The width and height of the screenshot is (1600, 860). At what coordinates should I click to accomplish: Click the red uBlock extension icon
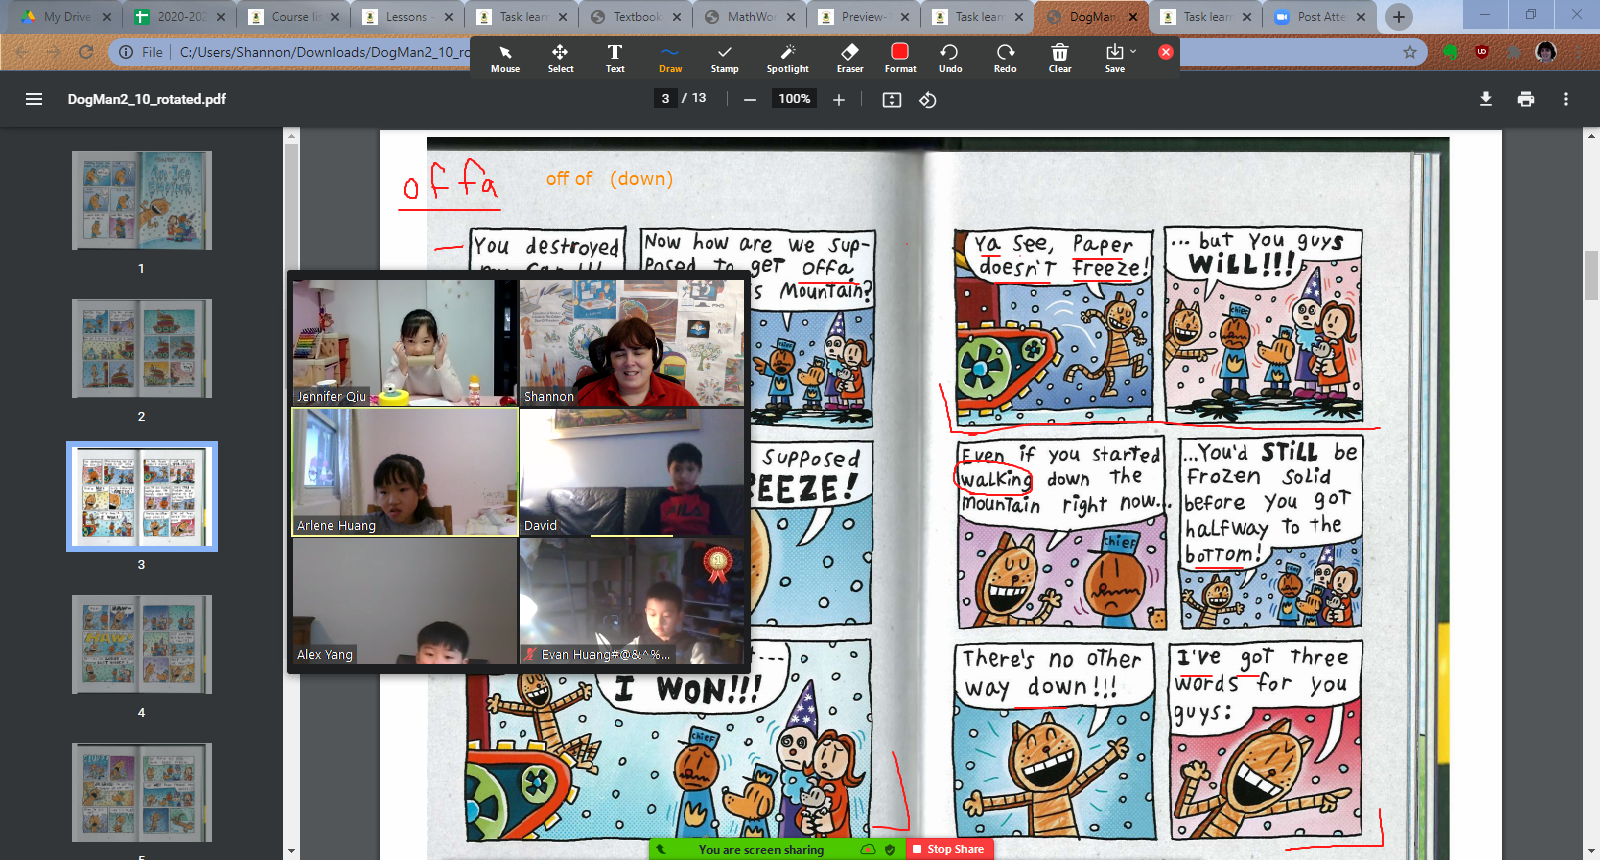pos(1482,52)
